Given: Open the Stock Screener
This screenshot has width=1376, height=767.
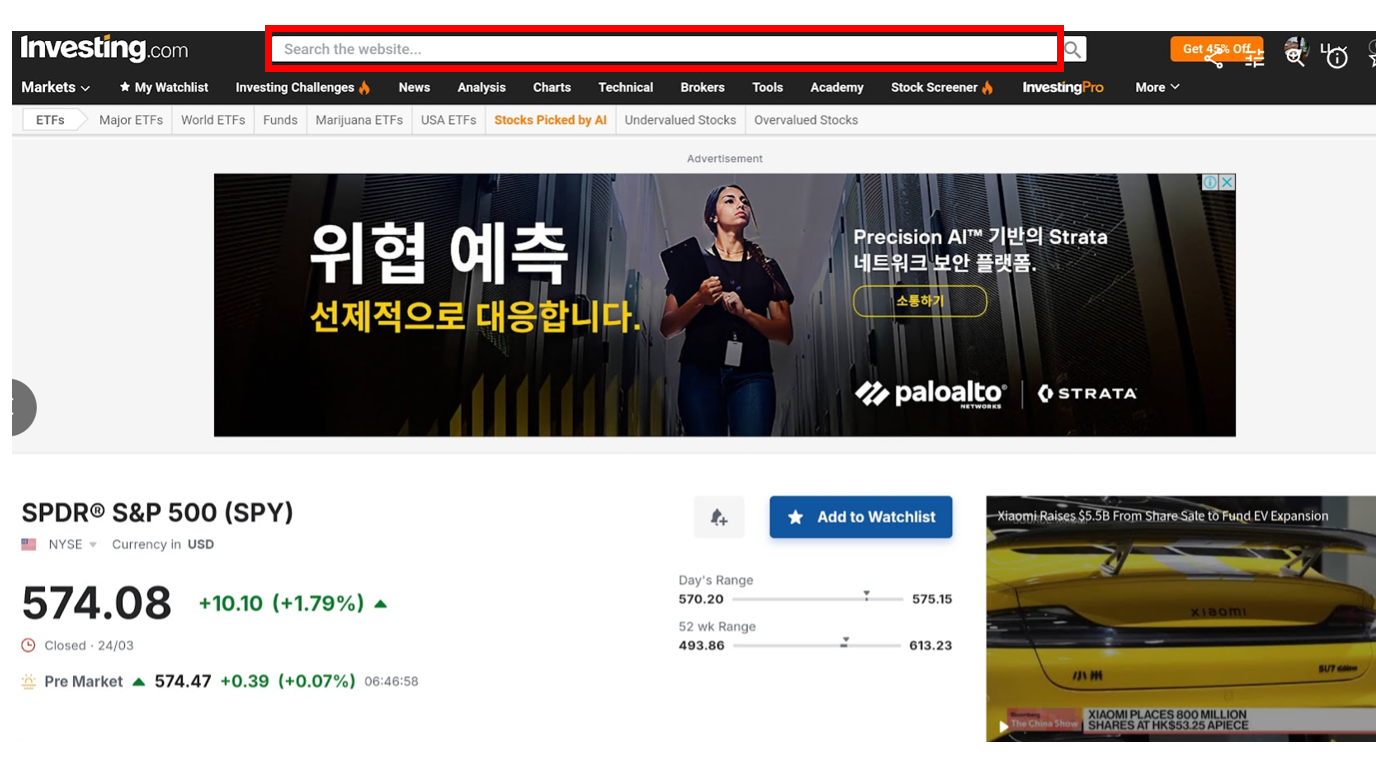Looking at the screenshot, I should tap(942, 87).
